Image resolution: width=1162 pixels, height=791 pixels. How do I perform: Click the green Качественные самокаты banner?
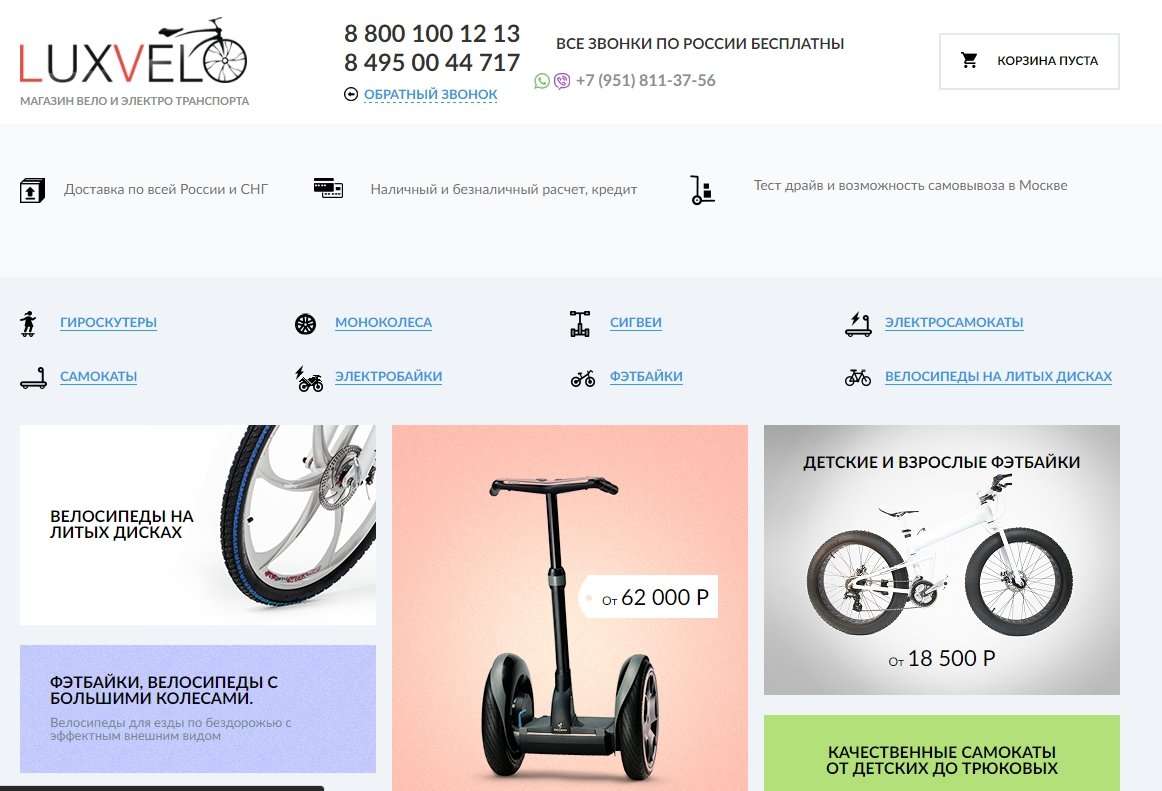tap(942, 753)
